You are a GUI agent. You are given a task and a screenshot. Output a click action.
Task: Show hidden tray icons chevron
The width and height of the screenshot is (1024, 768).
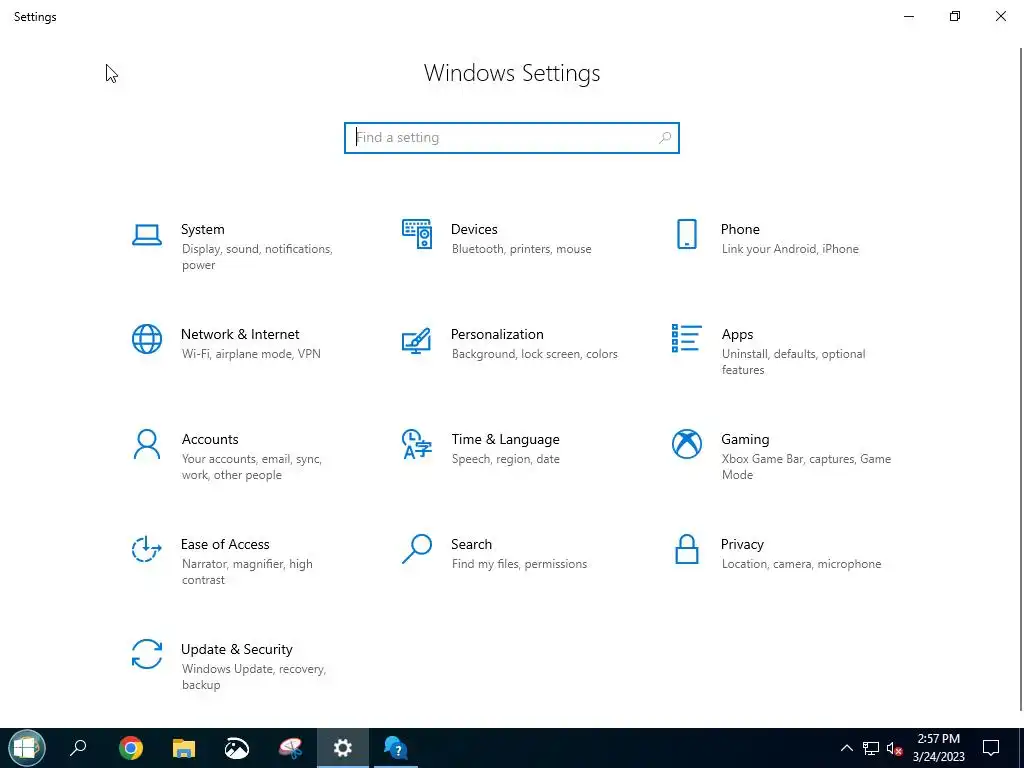tap(846, 748)
